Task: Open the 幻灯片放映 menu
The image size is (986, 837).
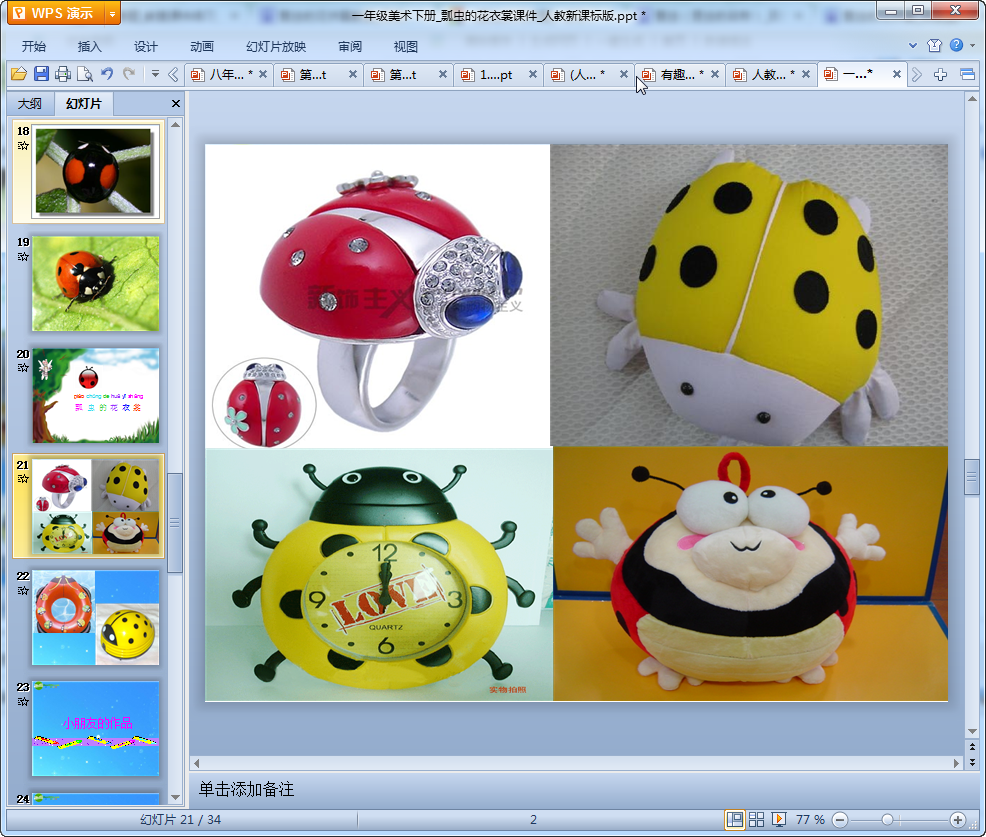Action: coord(276,47)
